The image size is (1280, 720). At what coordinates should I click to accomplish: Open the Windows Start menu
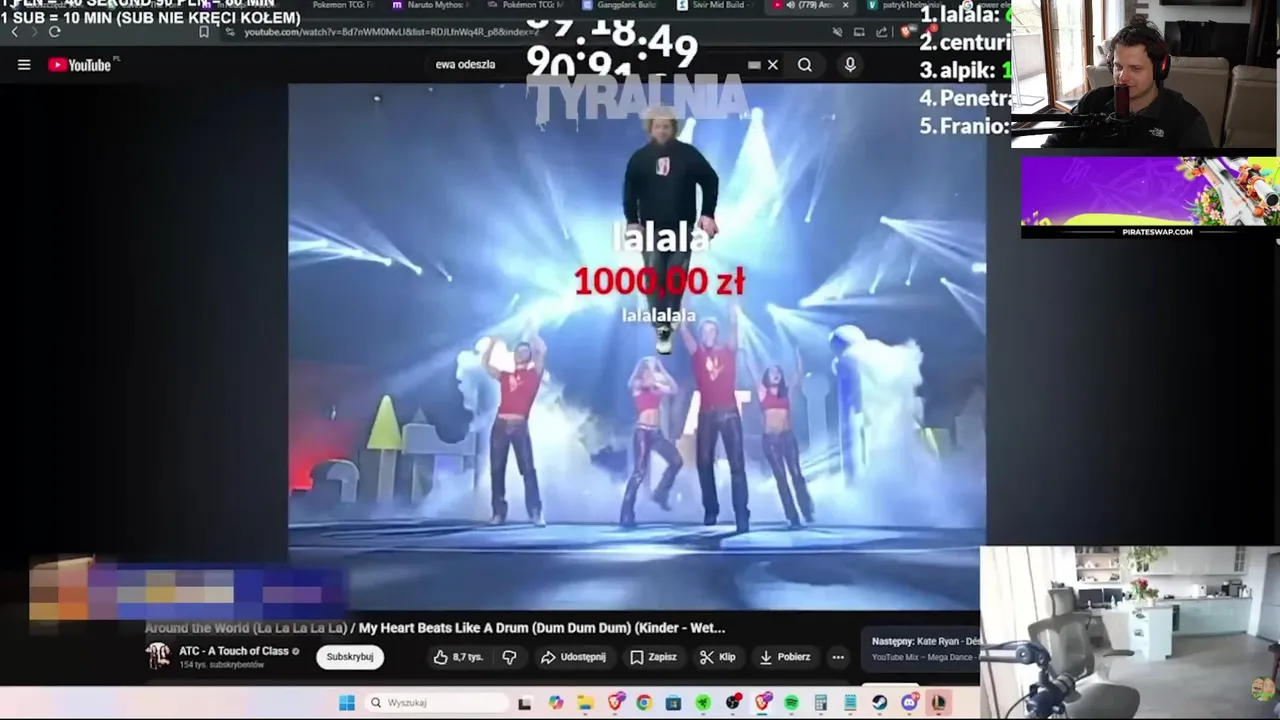tap(347, 703)
